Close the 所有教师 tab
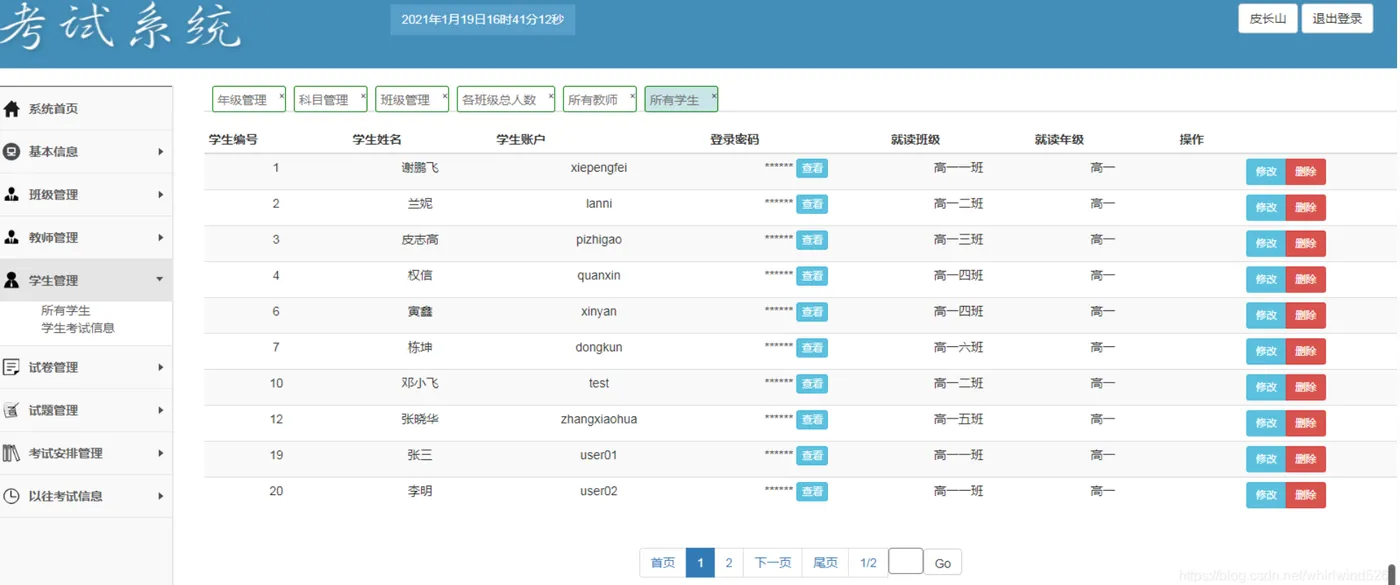Image resolution: width=1400 pixels, height=585 pixels. point(632,95)
